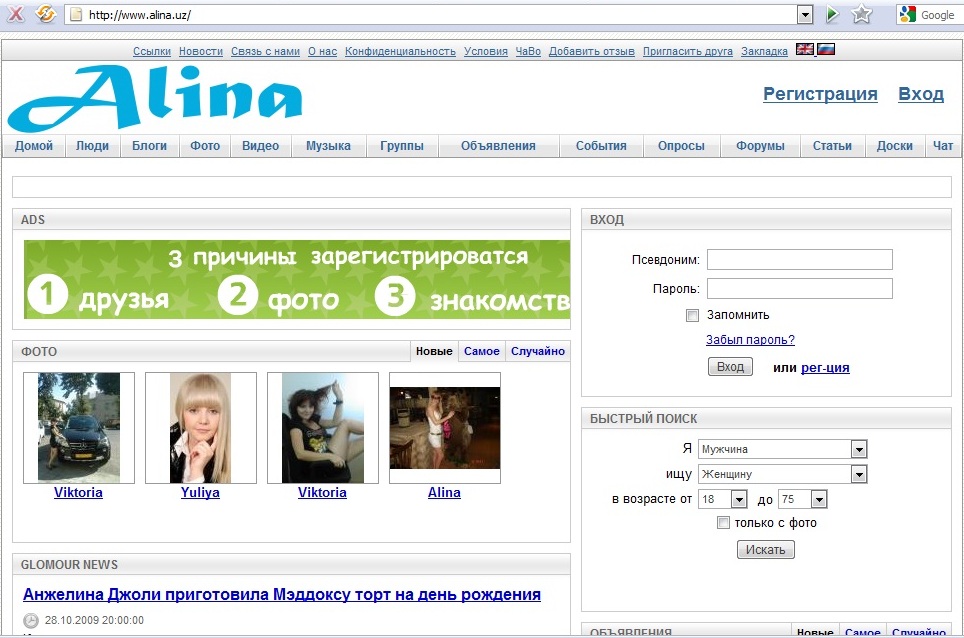Click the Alina site logo
Screen dimensions: 964x638
155,97
